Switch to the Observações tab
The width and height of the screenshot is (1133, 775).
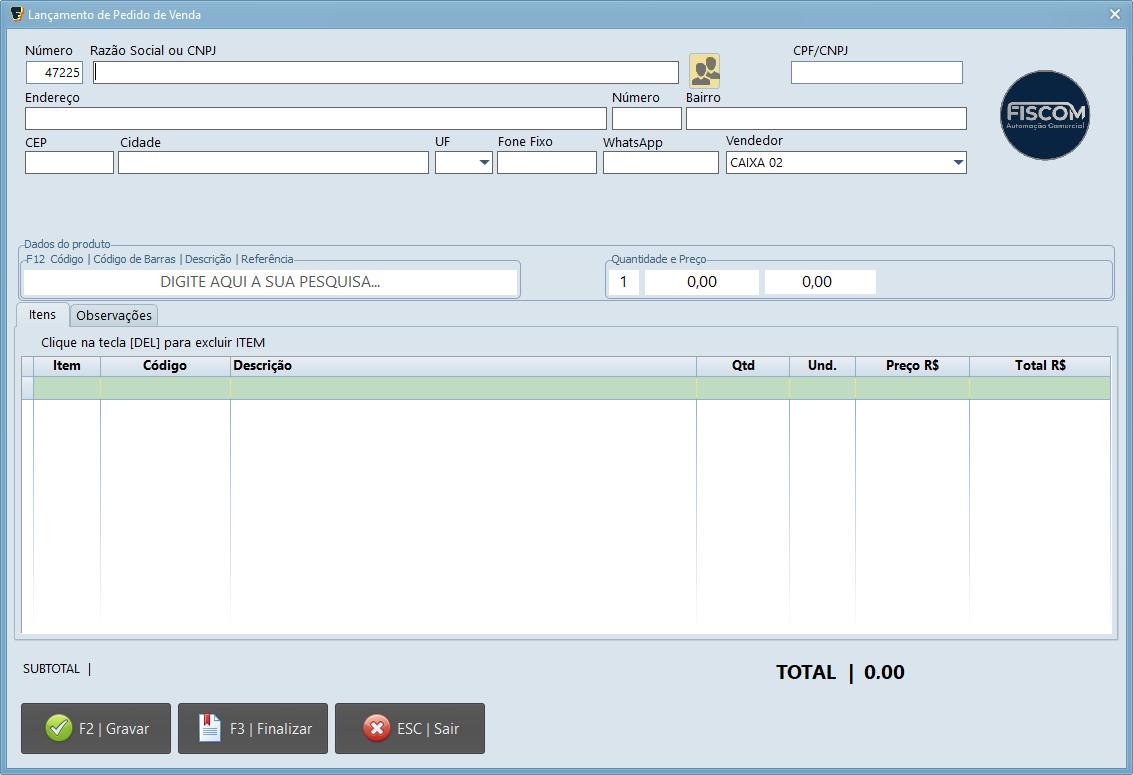(114, 315)
